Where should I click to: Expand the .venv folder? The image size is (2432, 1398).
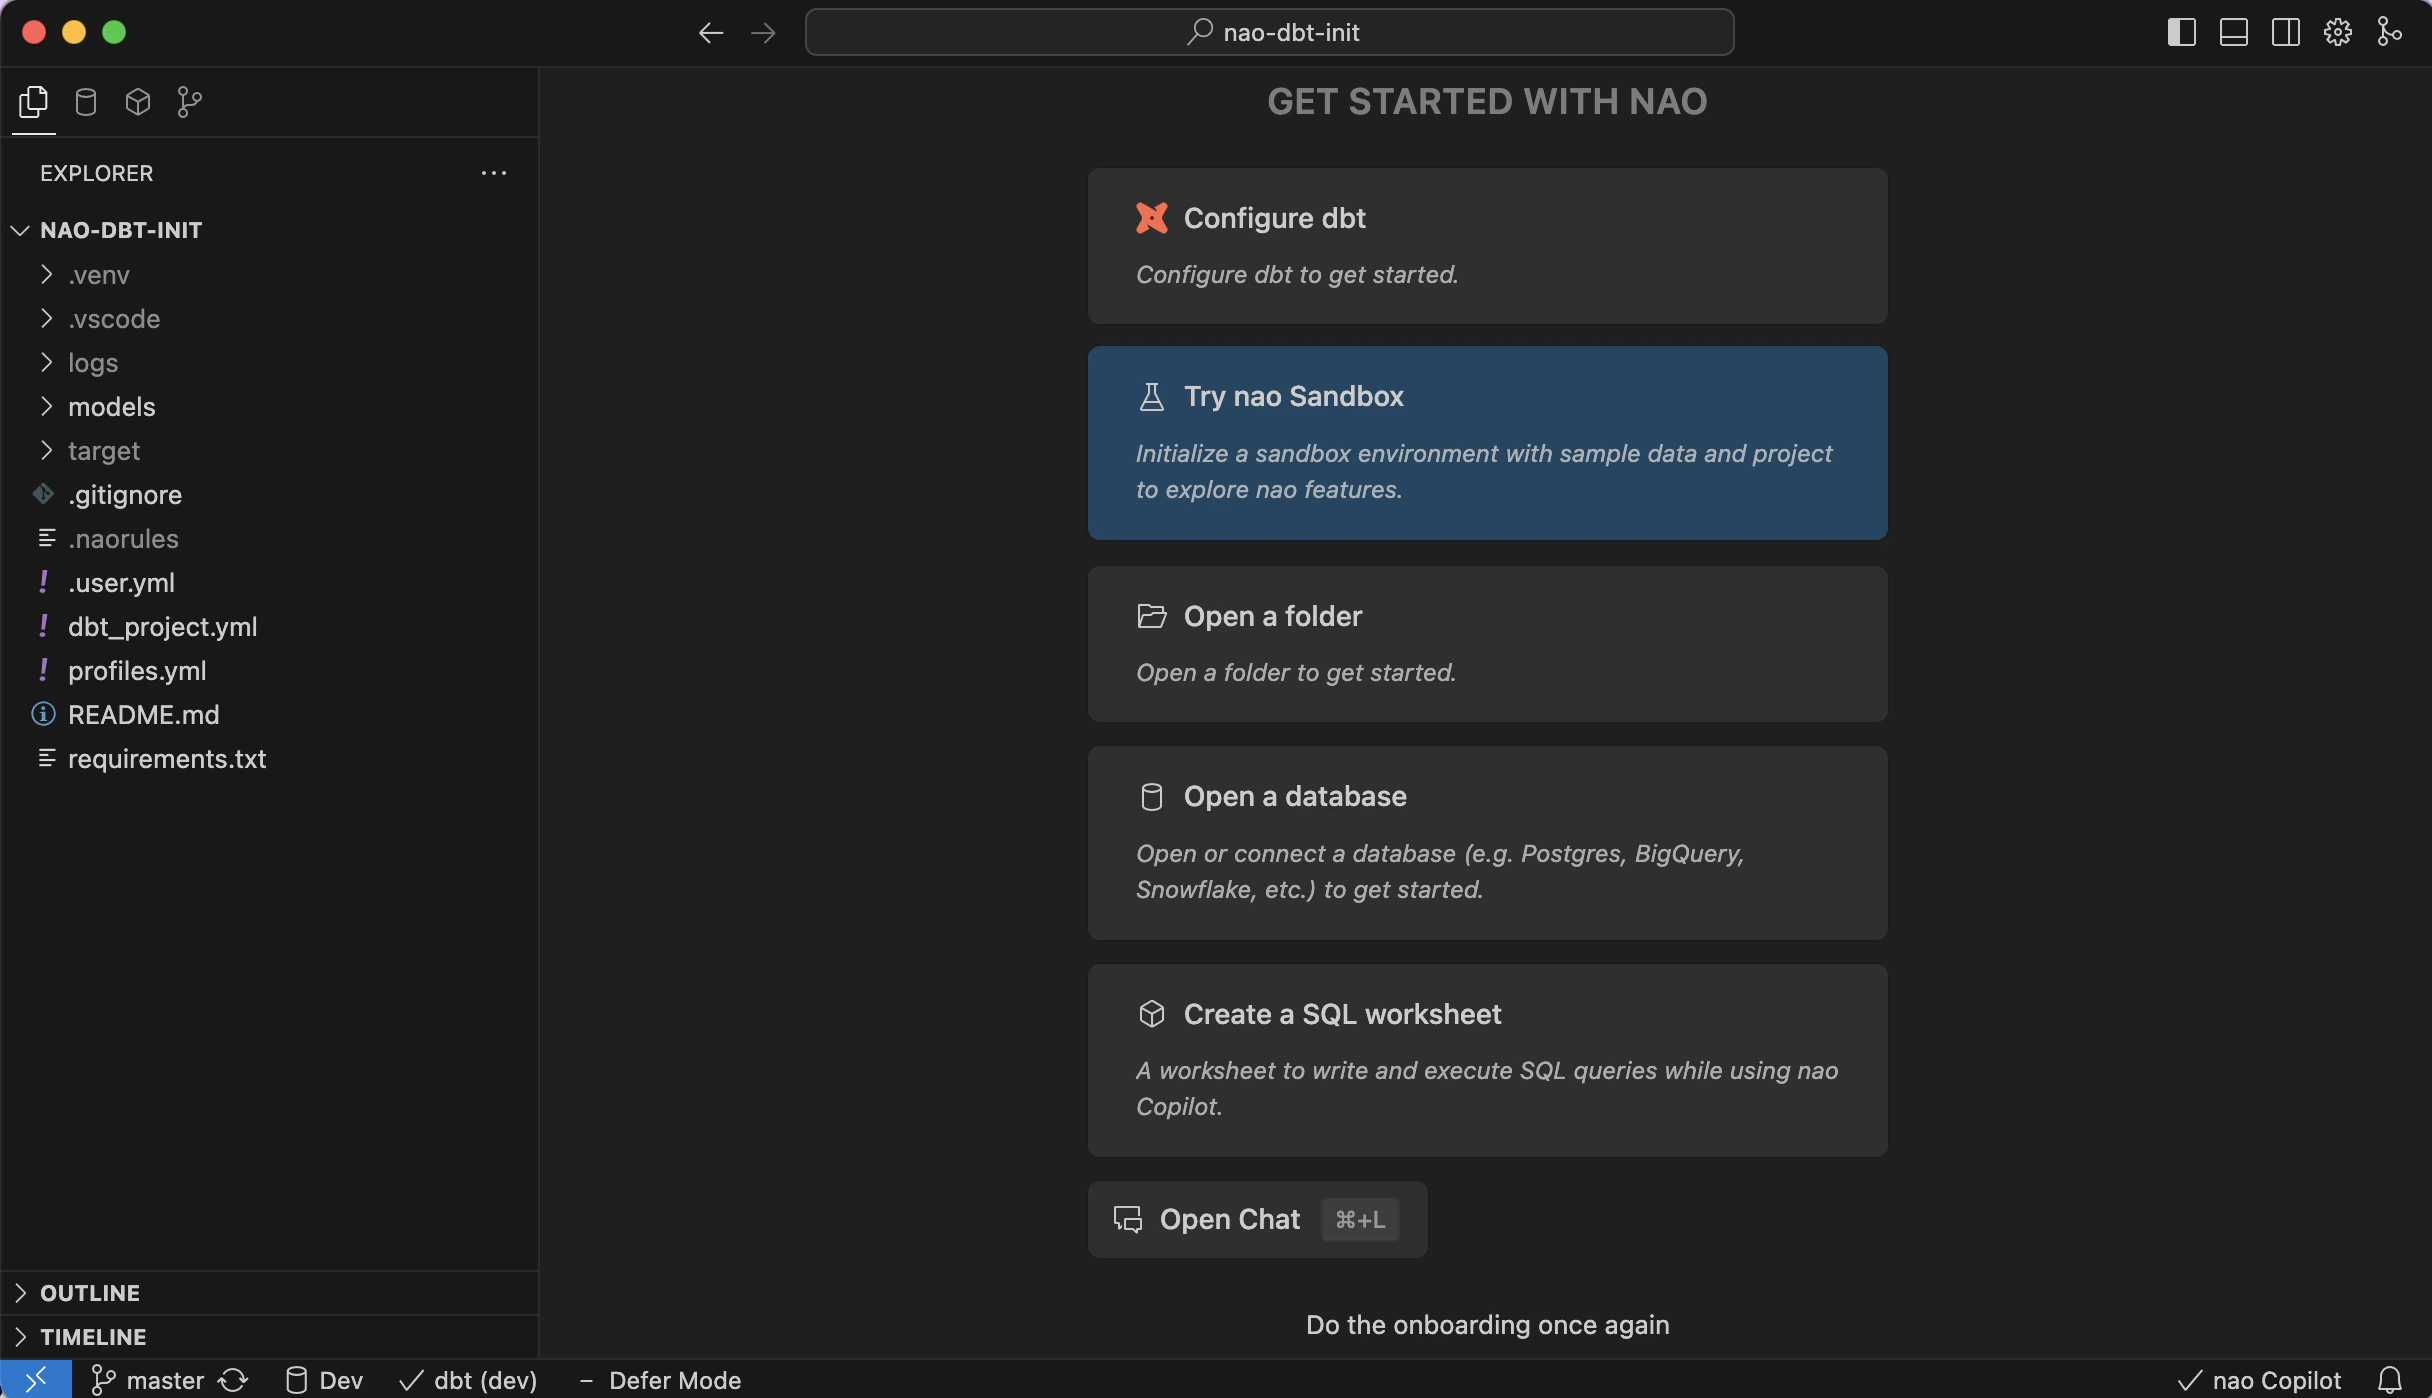tap(270, 275)
